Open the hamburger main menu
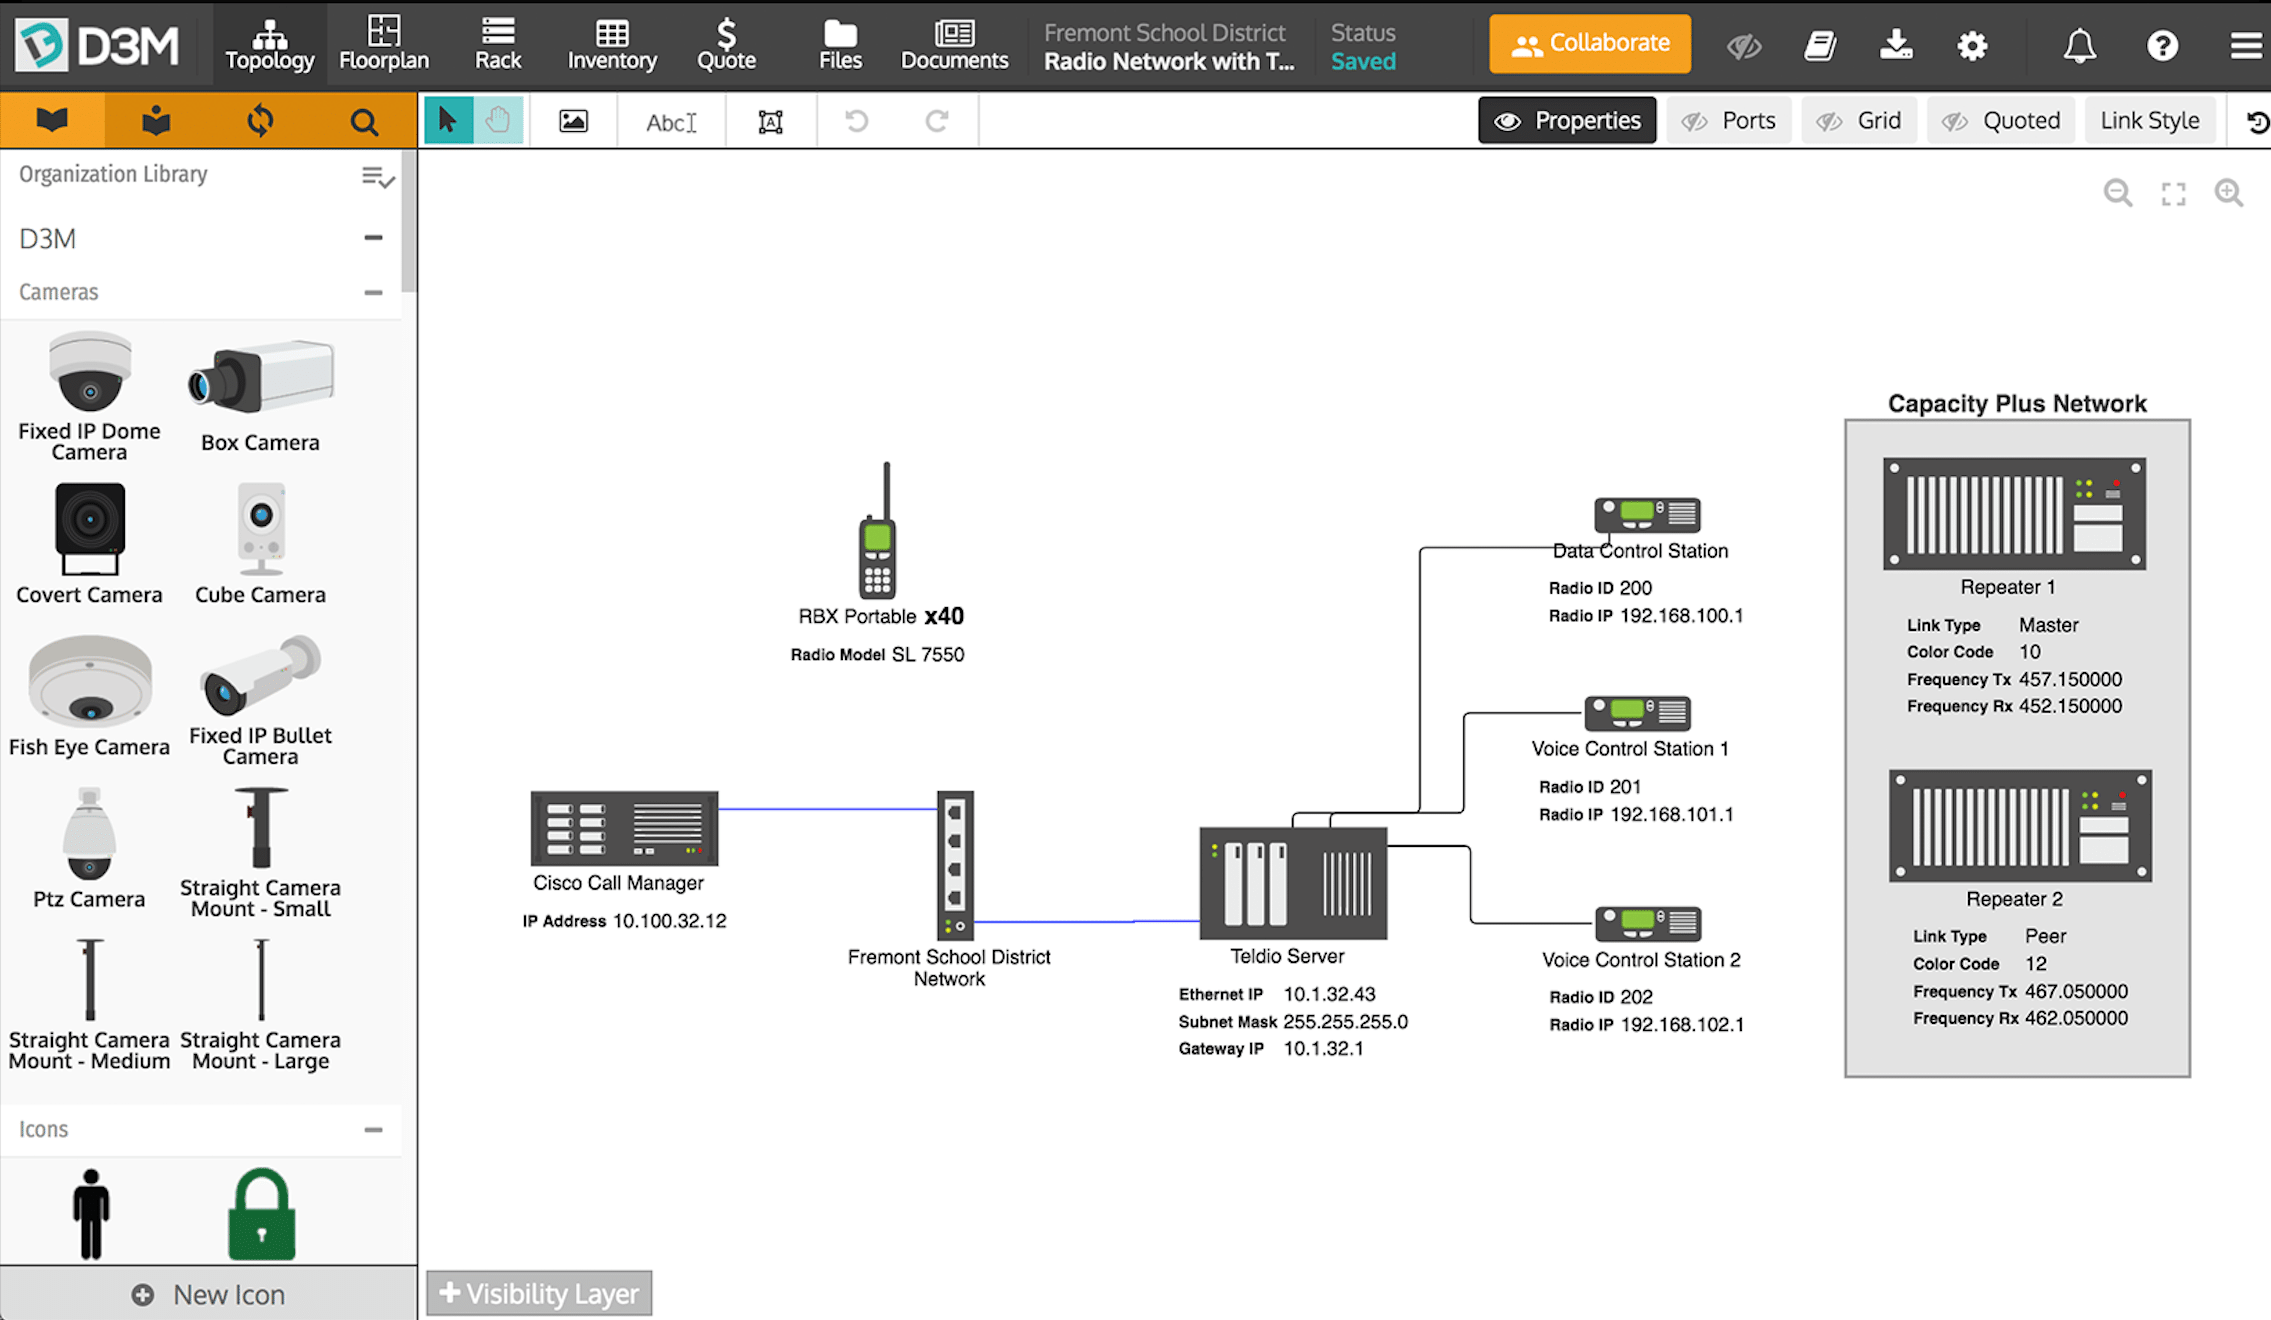 click(x=2246, y=46)
